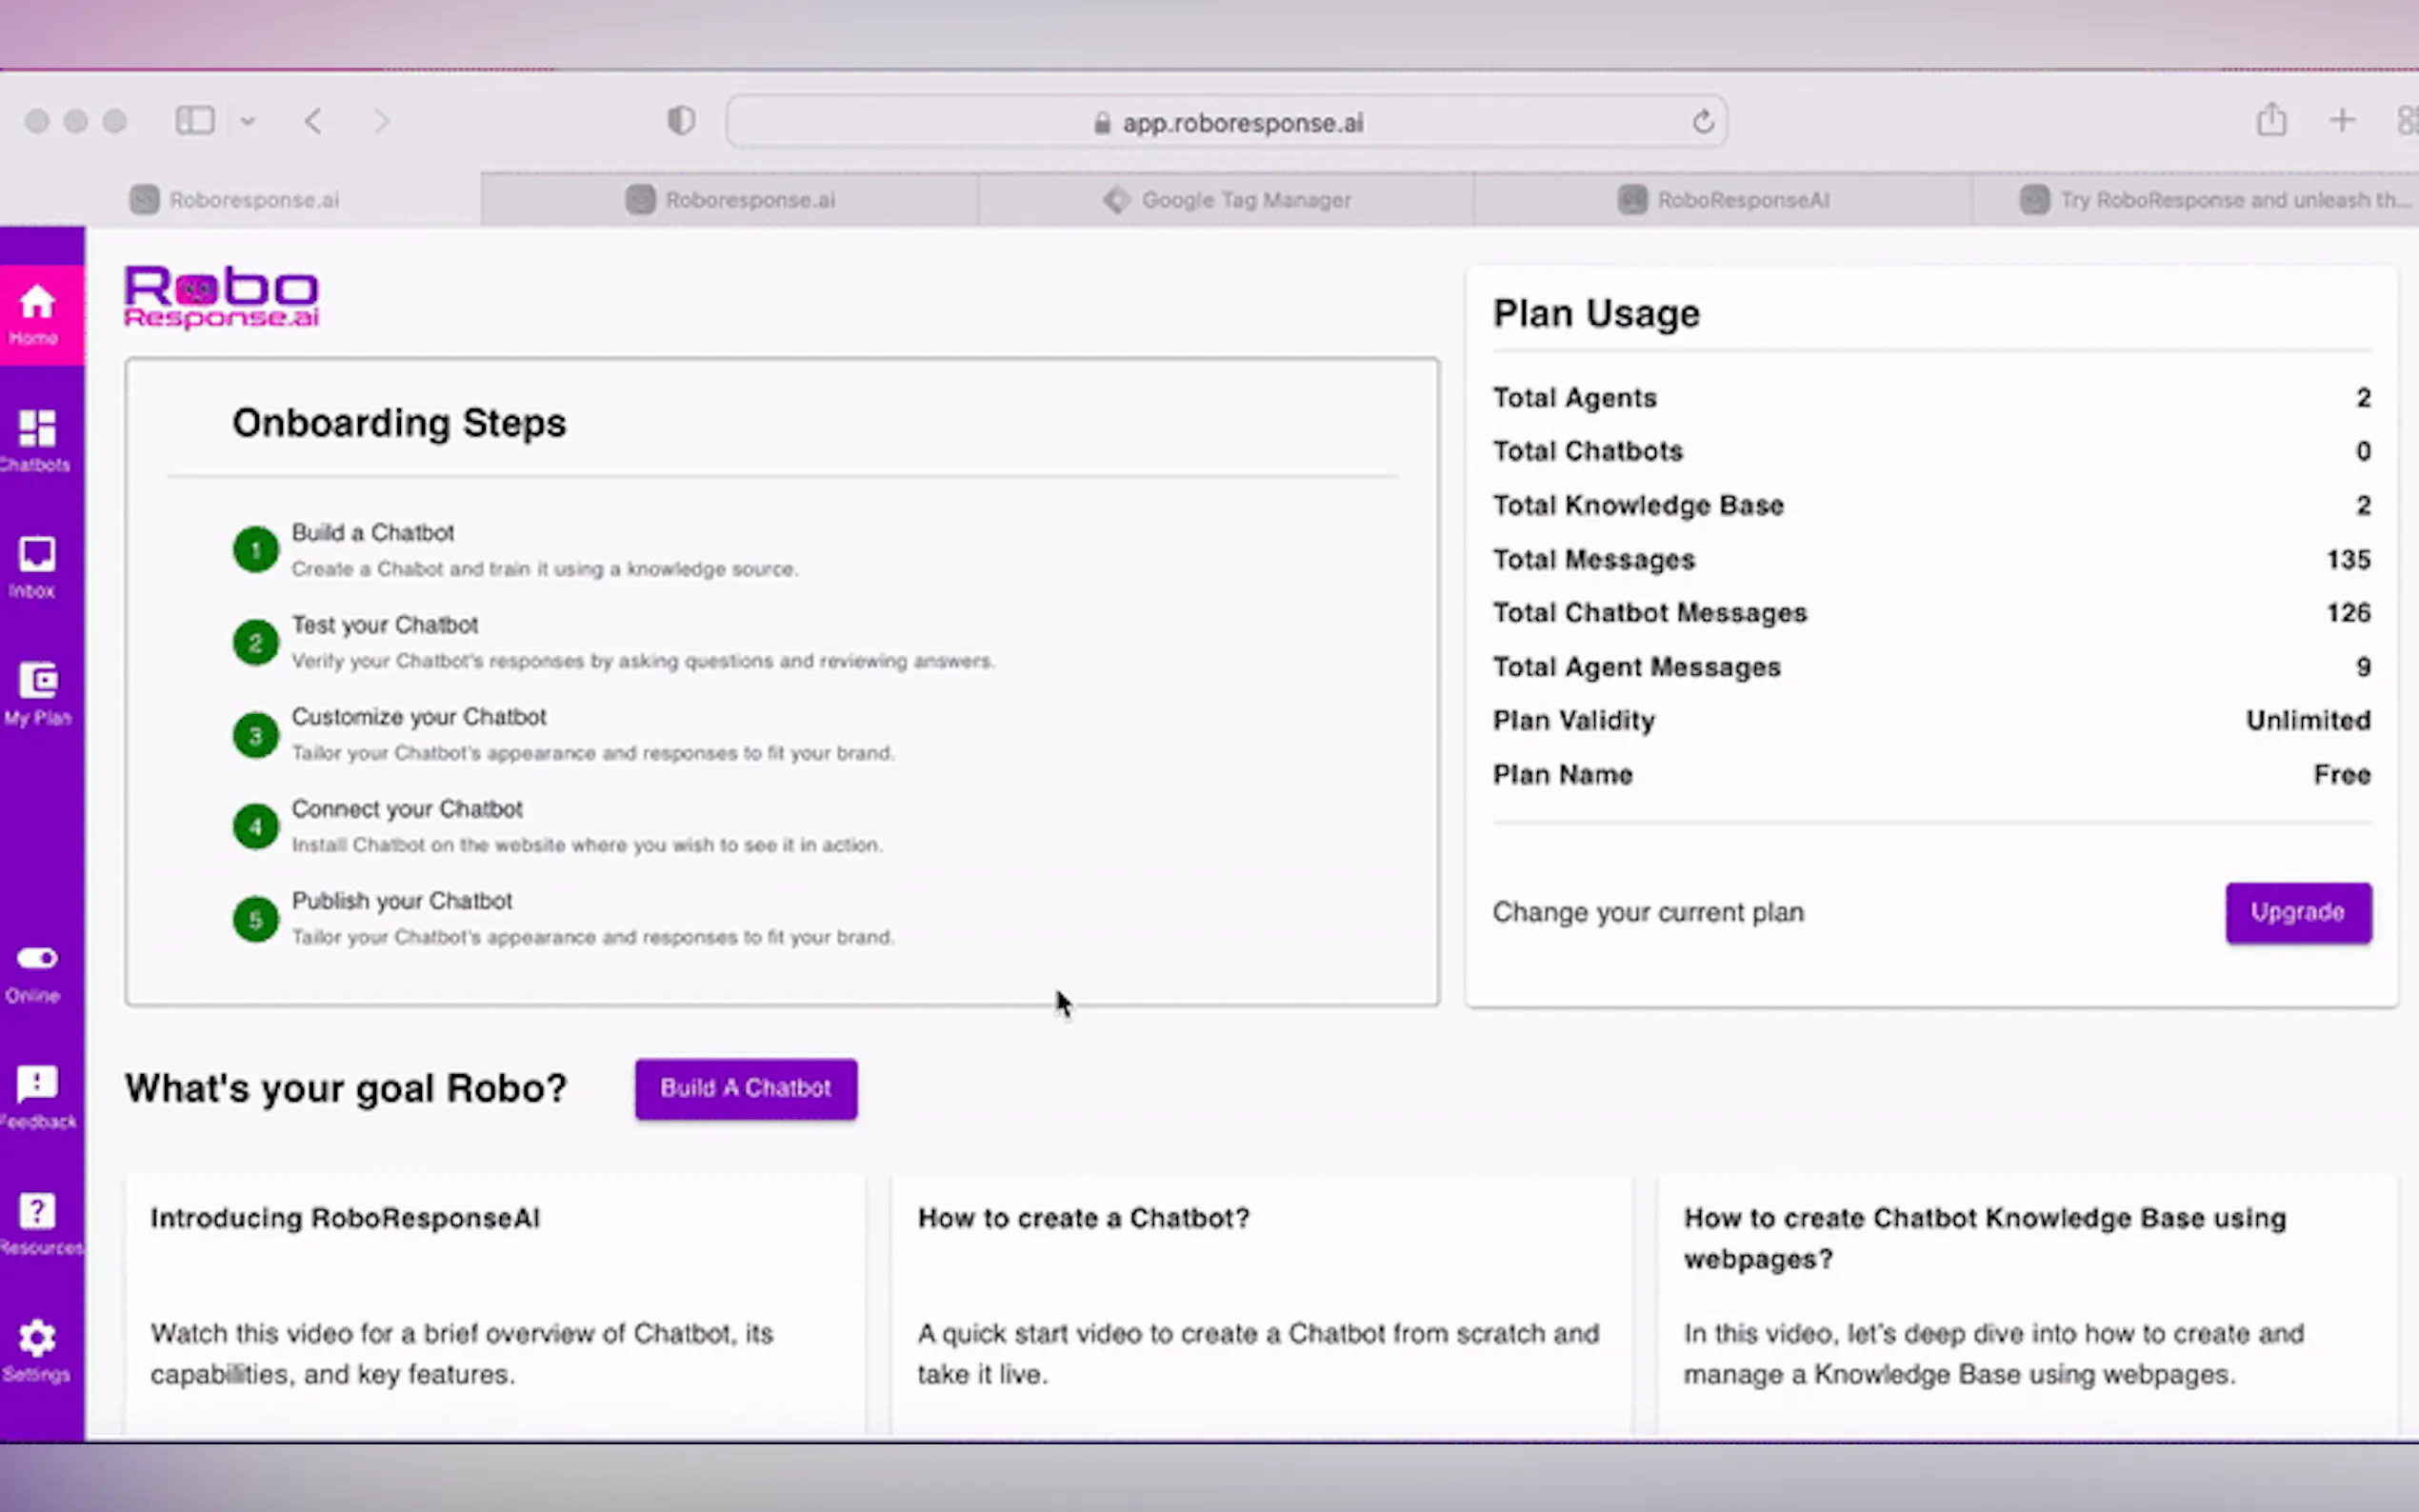The height and width of the screenshot is (1512, 2419).
Task: Open the Chatbots section
Action: (x=37, y=441)
